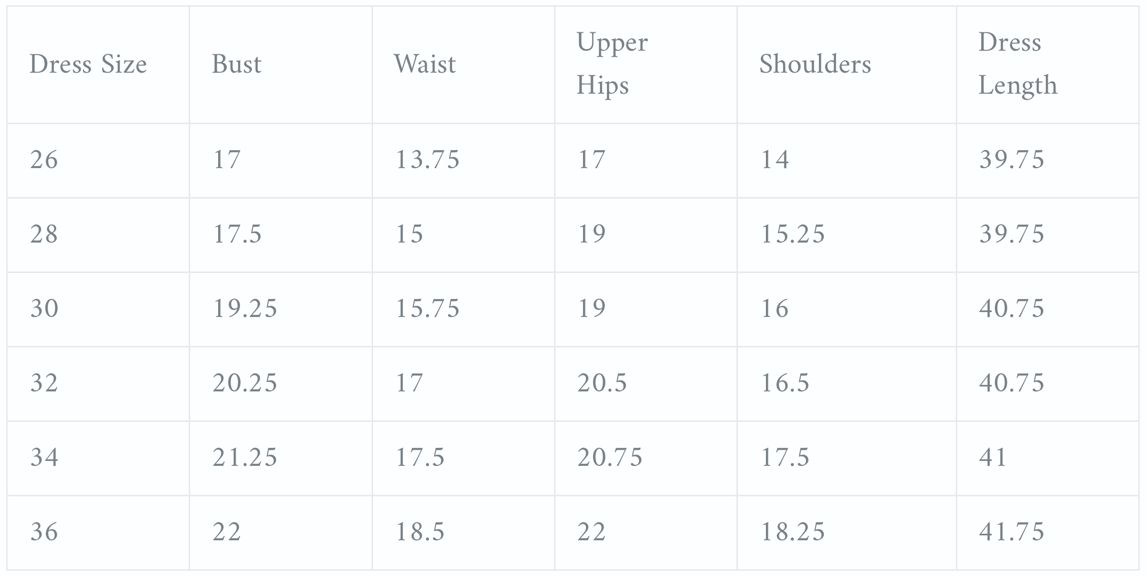
Task: Click upper hips value 20.75
Action: (610, 458)
